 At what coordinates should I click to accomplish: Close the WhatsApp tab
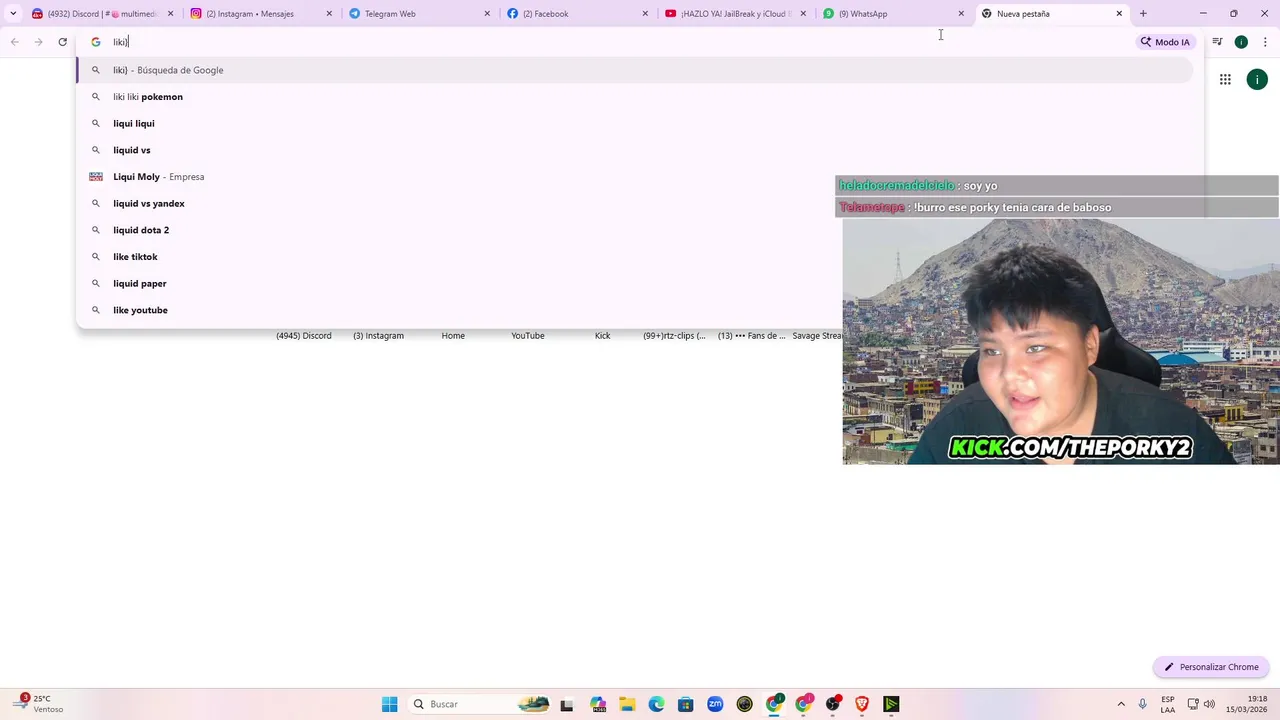[x=961, y=14]
